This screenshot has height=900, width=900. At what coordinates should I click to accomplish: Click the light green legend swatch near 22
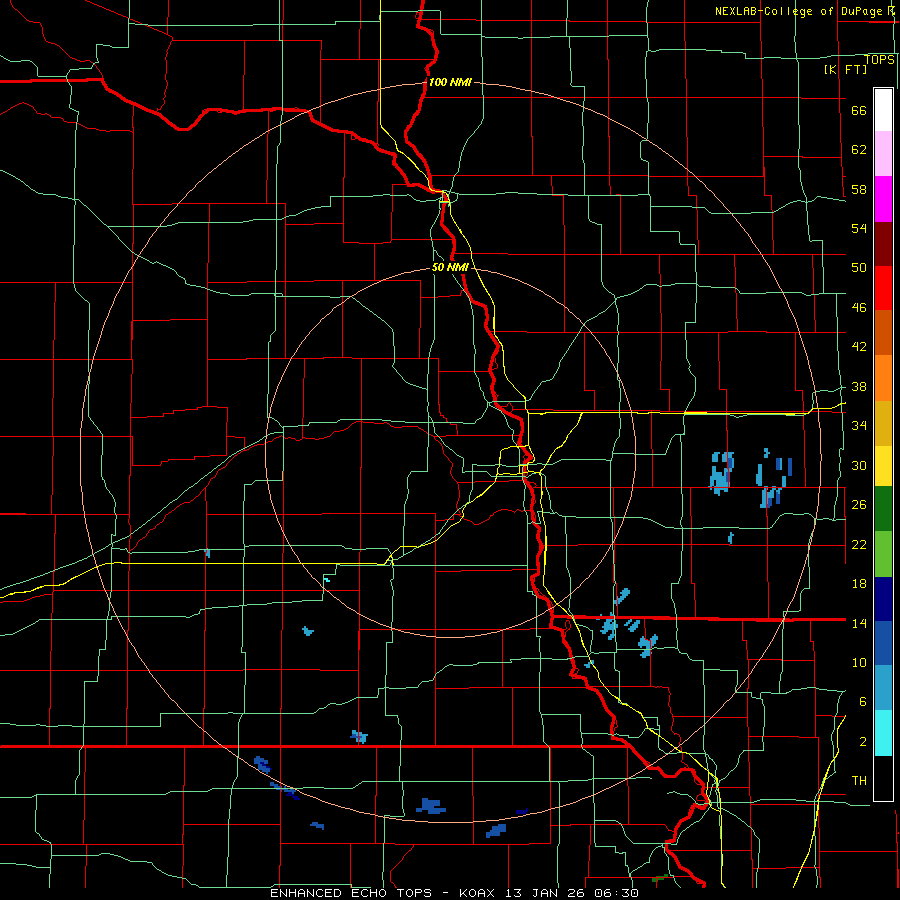click(x=883, y=554)
